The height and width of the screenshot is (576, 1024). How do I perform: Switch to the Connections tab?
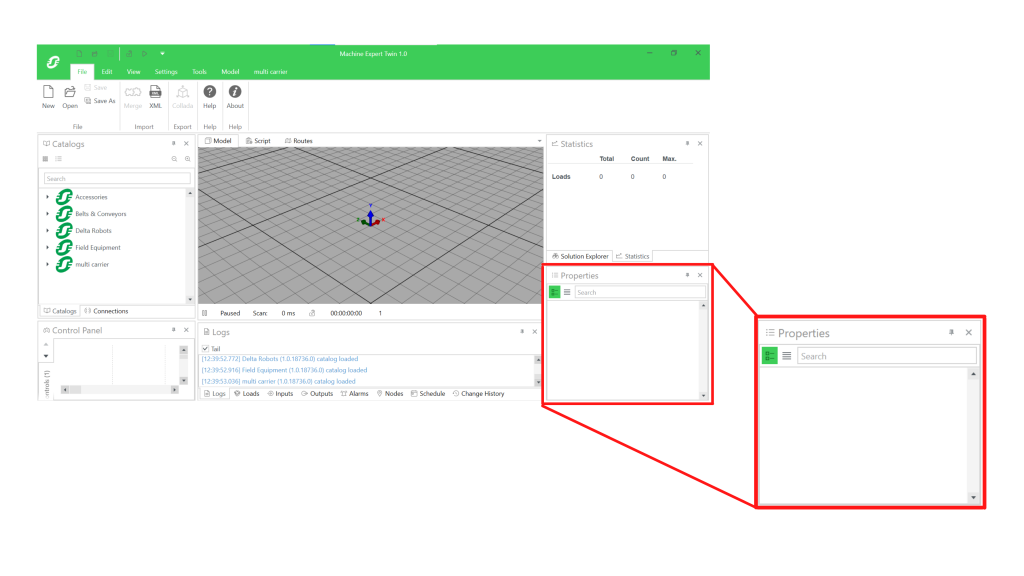[106, 311]
